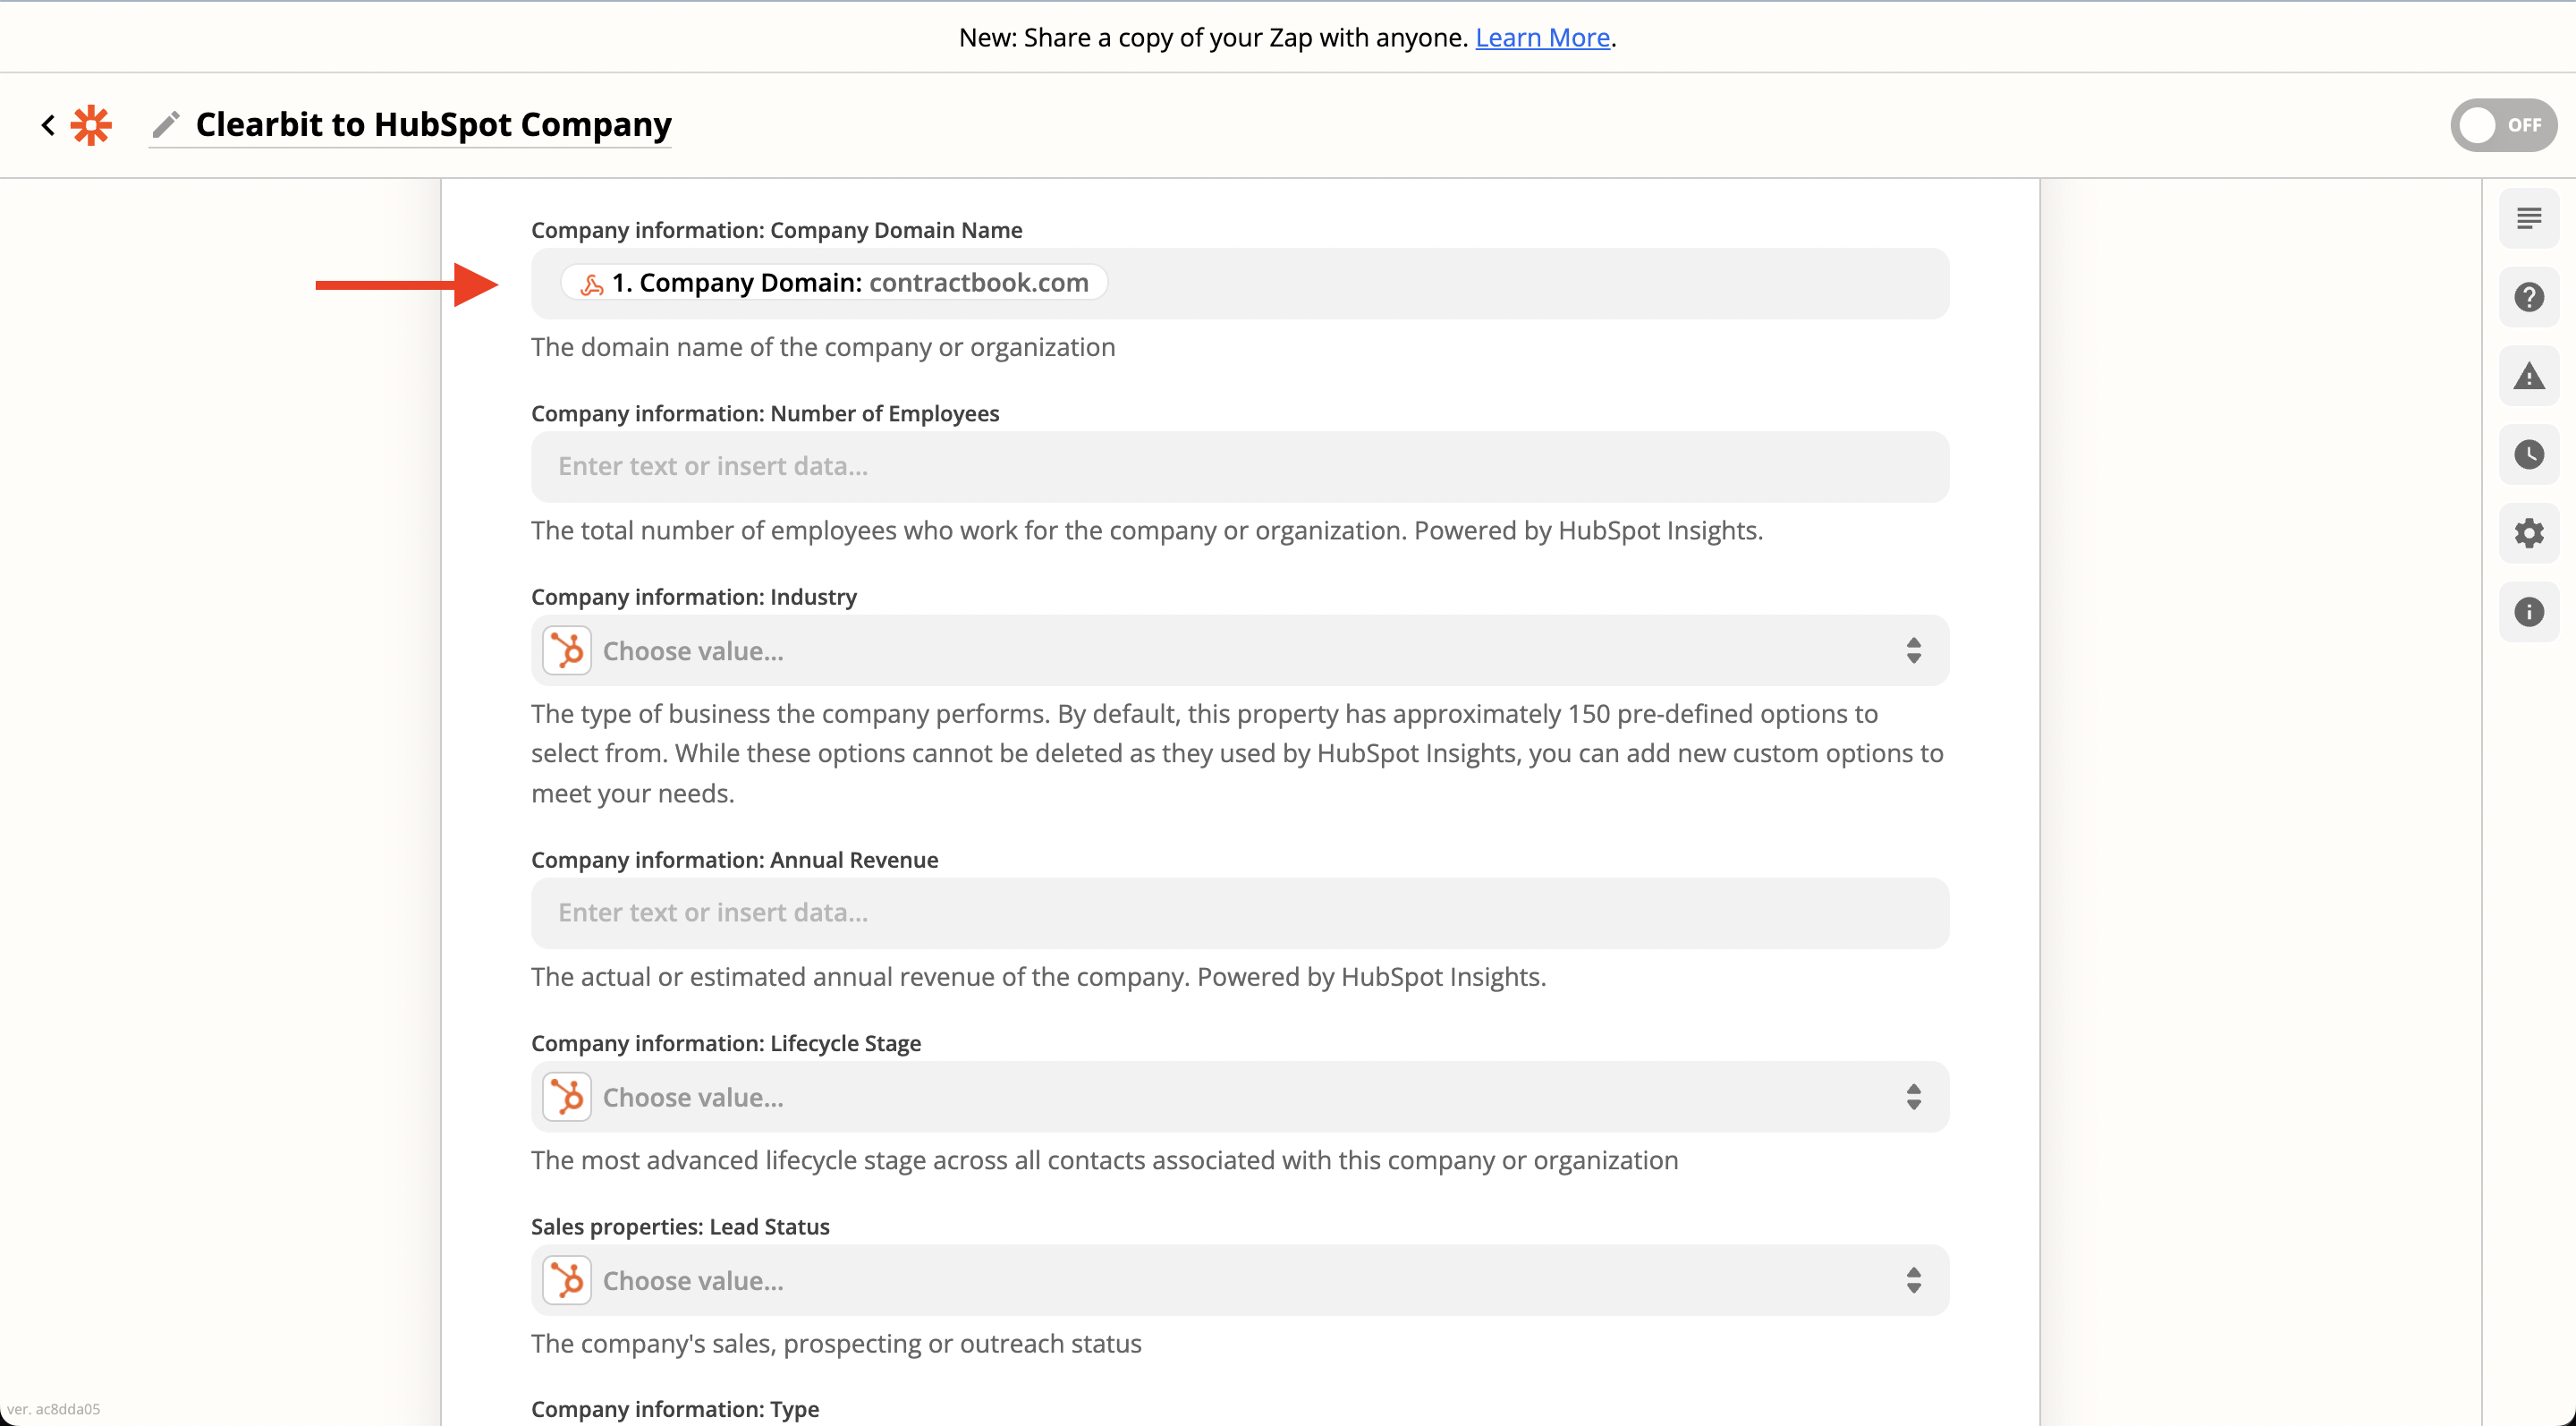Click HubSpot icon in Industry field

point(567,651)
